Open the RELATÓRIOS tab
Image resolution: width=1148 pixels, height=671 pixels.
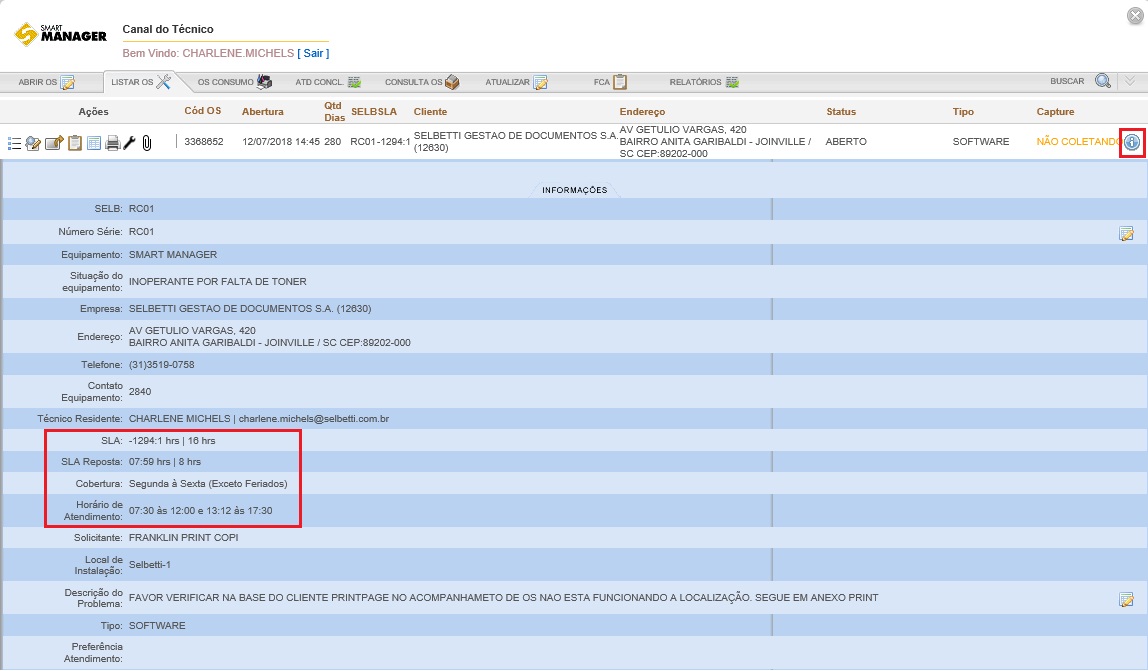704,82
